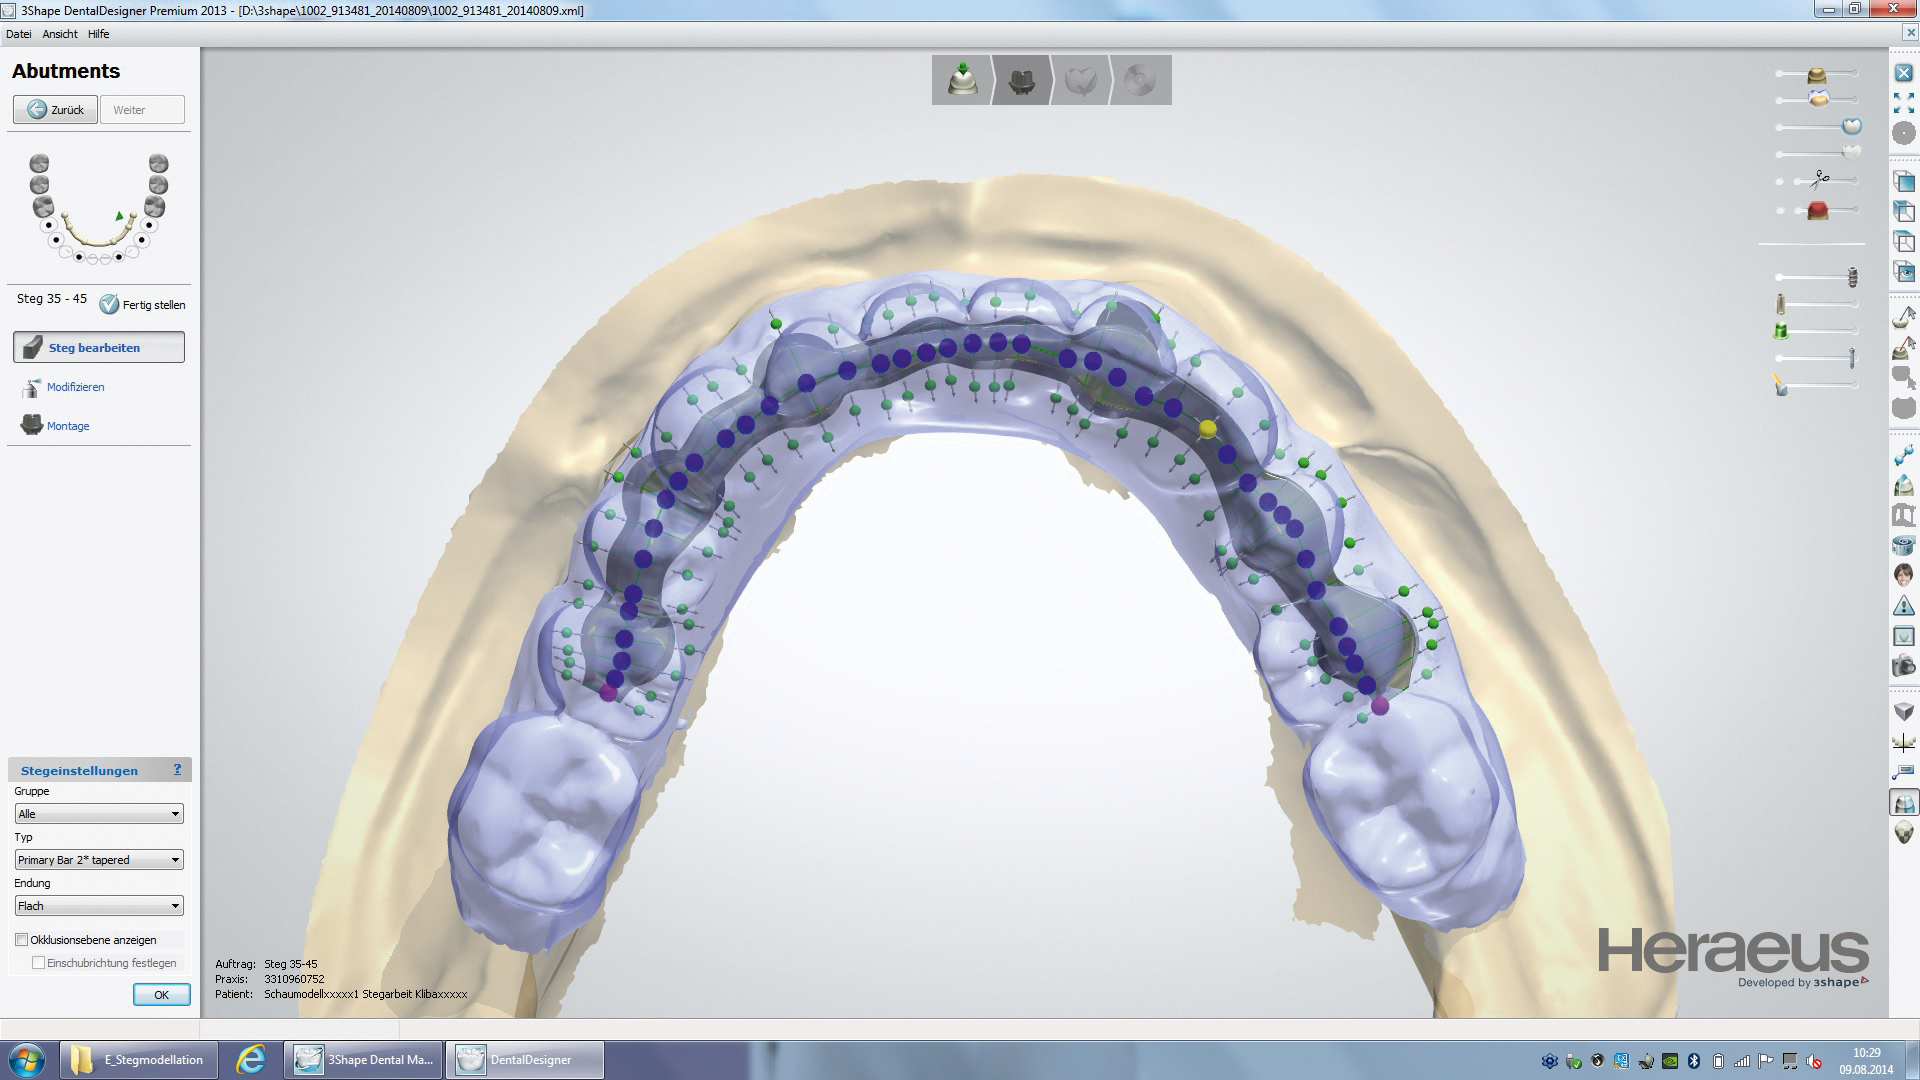Image resolution: width=1920 pixels, height=1080 pixels.
Task: Toggle Einschubrichtung festlegen checkbox
Action: coord(39,963)
